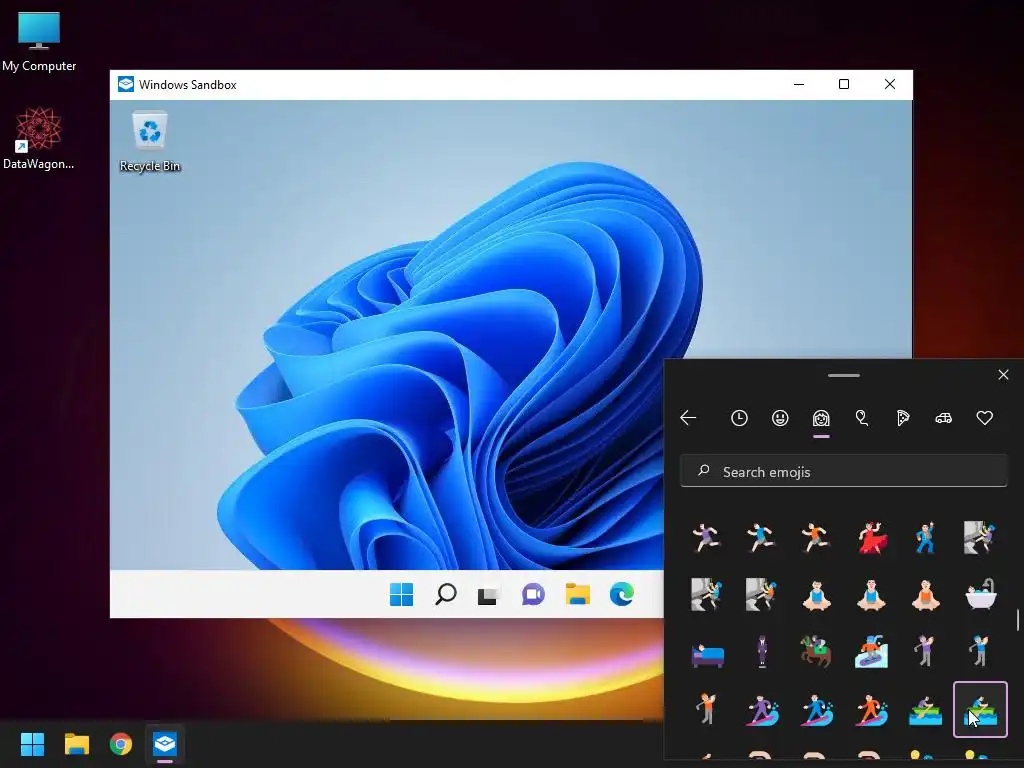1024x768 pixels.
Task: Open File Explorer in the Sandbox taskbar
Action: [x=577, y=594]
